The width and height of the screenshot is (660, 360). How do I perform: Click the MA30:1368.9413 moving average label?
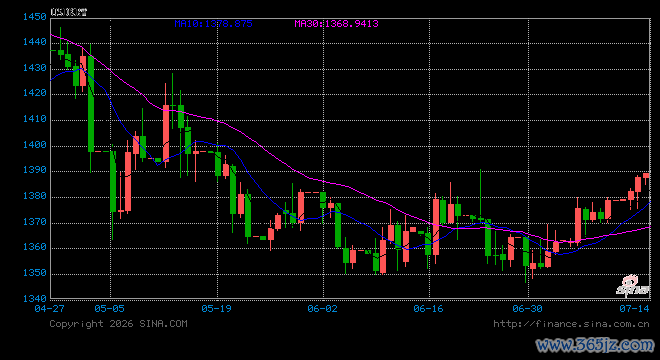[336, 24]
